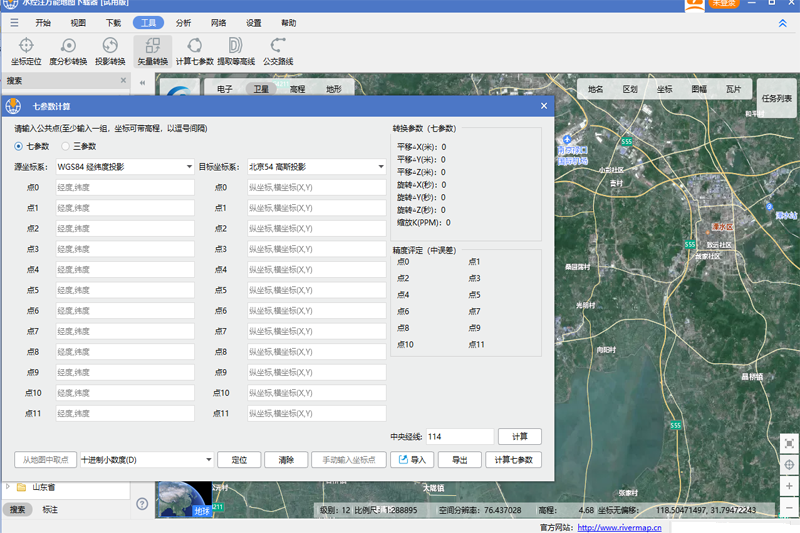Switch to the 设置 menu tab
800x533 pixels.
point(253,22)
